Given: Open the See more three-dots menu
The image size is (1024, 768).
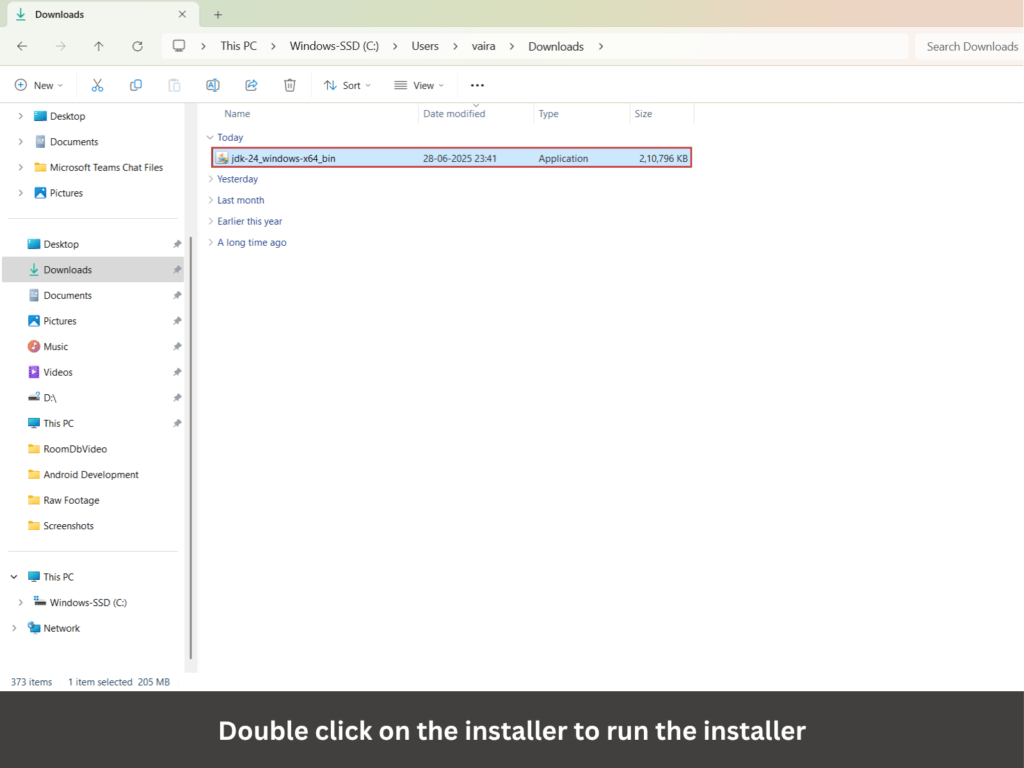Looking at the screenshot, I should click(477, 85).
